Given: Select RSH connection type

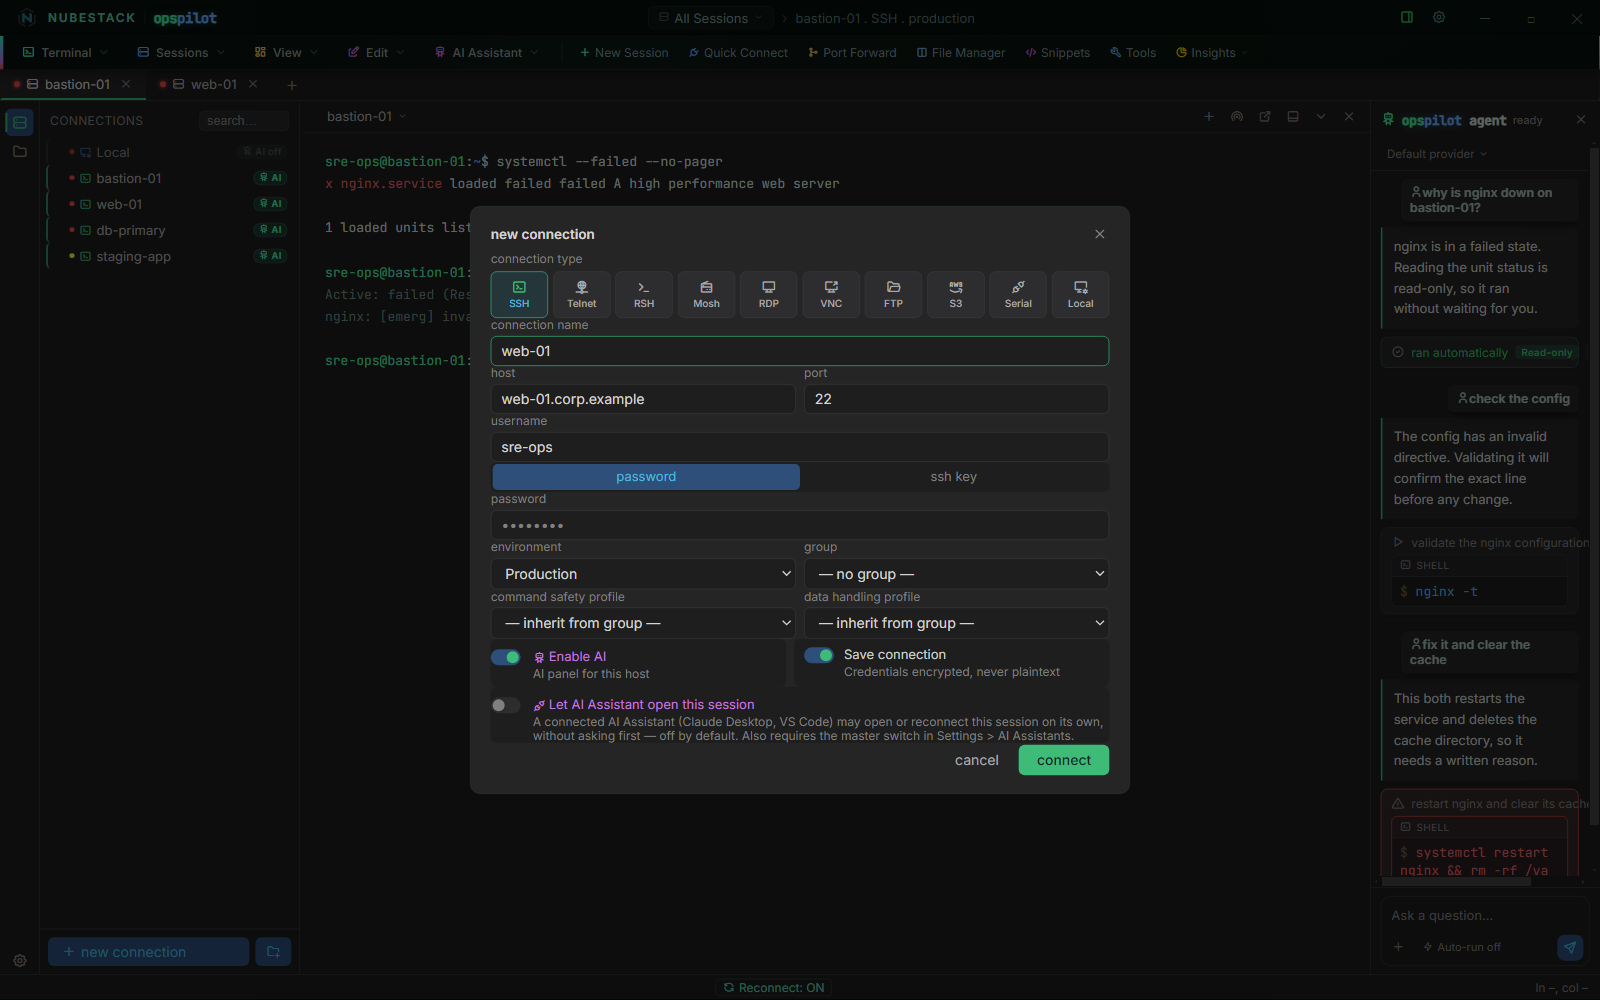Looking at the screenshot, I should (644, 294).
